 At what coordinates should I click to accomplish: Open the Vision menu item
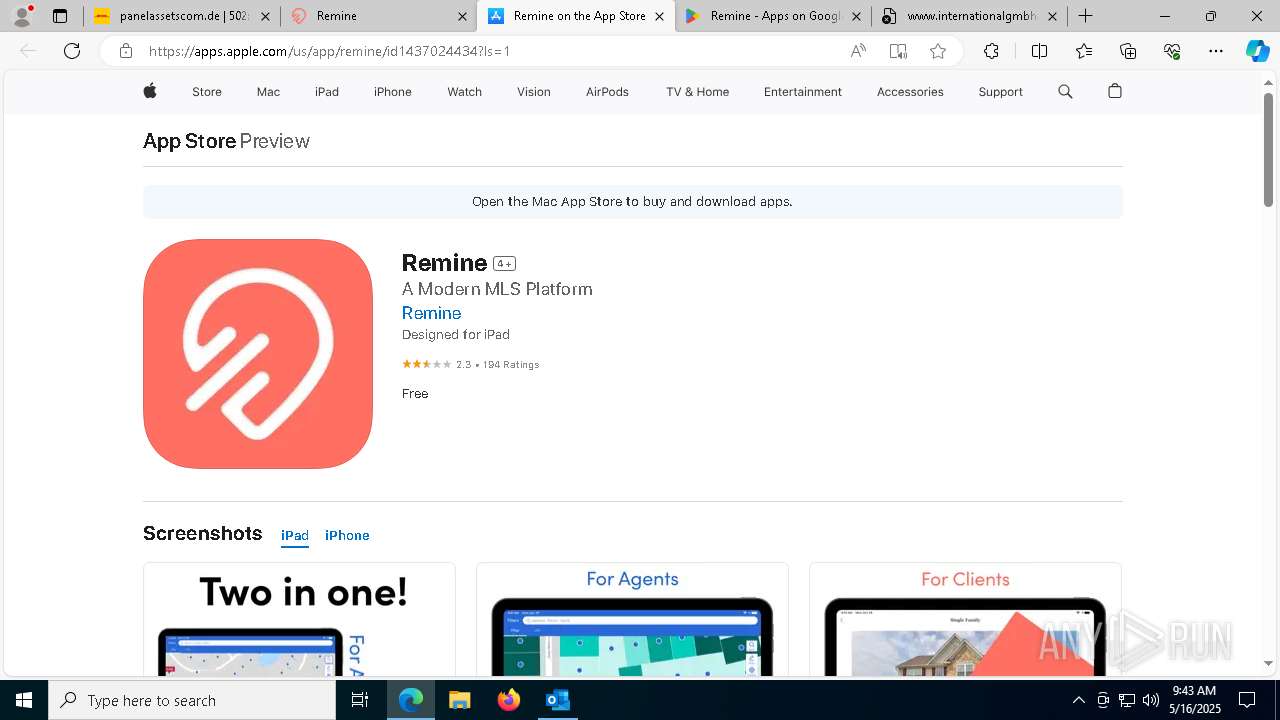(x=534, y=91)
